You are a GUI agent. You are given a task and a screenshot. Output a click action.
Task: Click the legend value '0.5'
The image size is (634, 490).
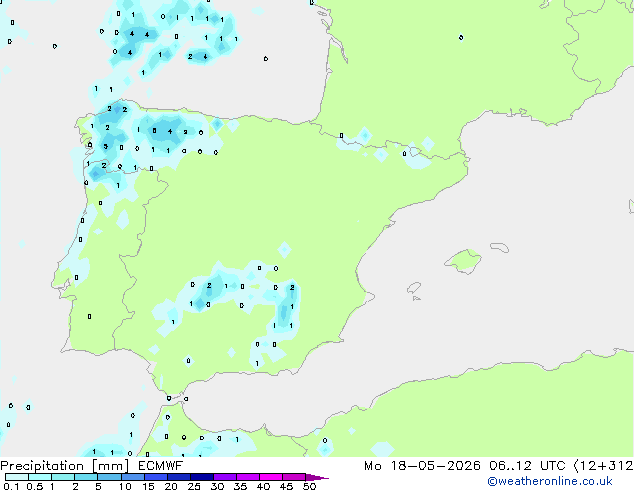point(35,486)
